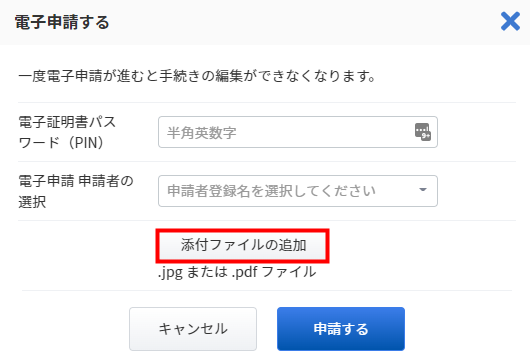Screen dimensions: 530x363
Task: Click the キャンセル button
Action: point(193,329)
